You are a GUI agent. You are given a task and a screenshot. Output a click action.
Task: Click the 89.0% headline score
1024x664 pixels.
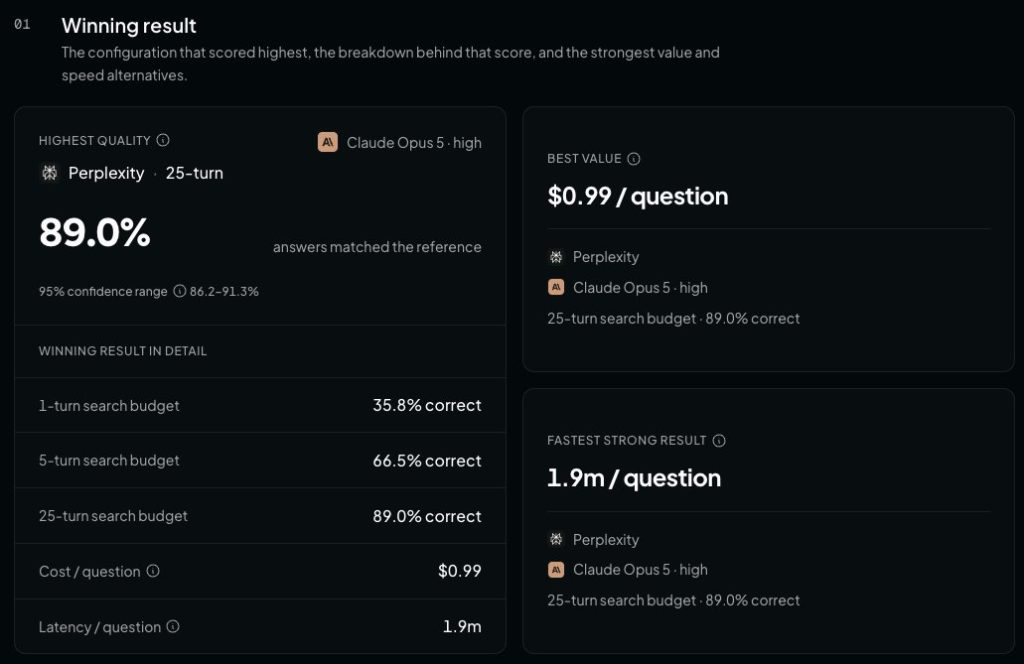tap(95, 232)
